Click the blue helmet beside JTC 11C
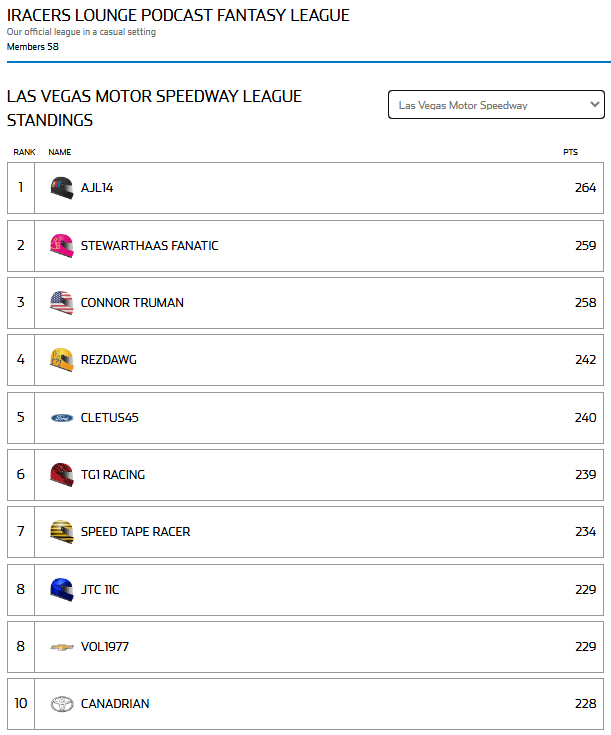This screenshot has height=735, width=611. pyautogui.click(x=62, y=590)
